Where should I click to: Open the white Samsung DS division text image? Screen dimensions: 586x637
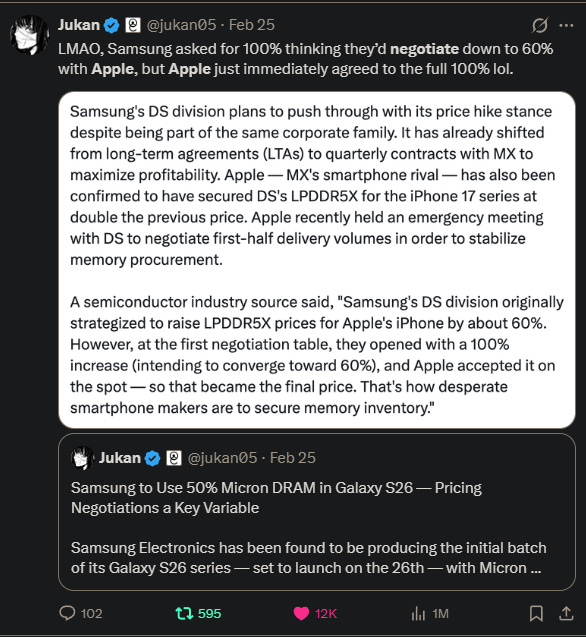coord(317,260)
